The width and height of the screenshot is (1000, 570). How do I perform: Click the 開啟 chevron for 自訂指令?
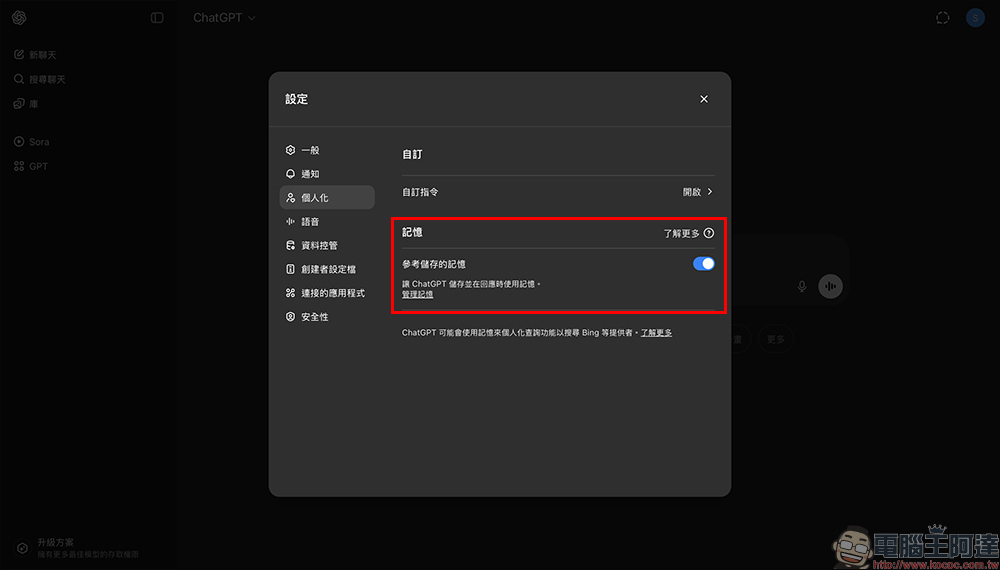pyautogui.click(x=698, y=192)
